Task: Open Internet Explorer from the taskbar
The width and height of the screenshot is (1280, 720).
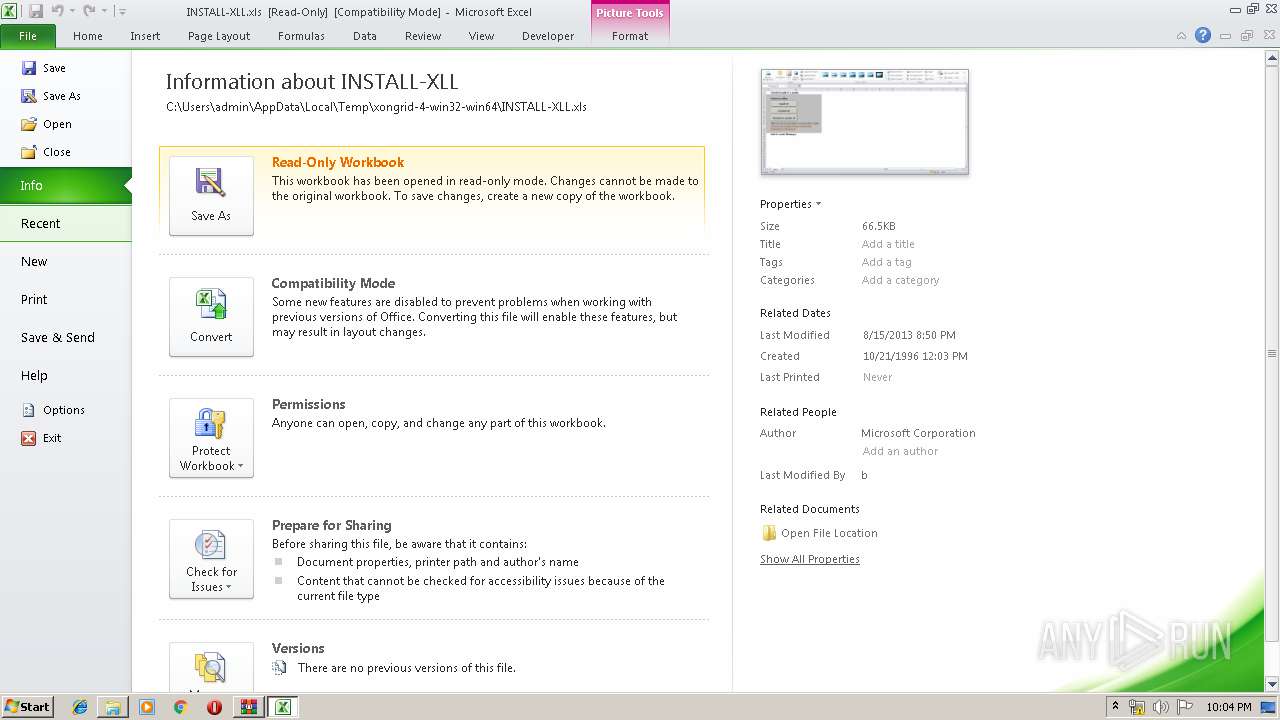Action: point(80,707)
